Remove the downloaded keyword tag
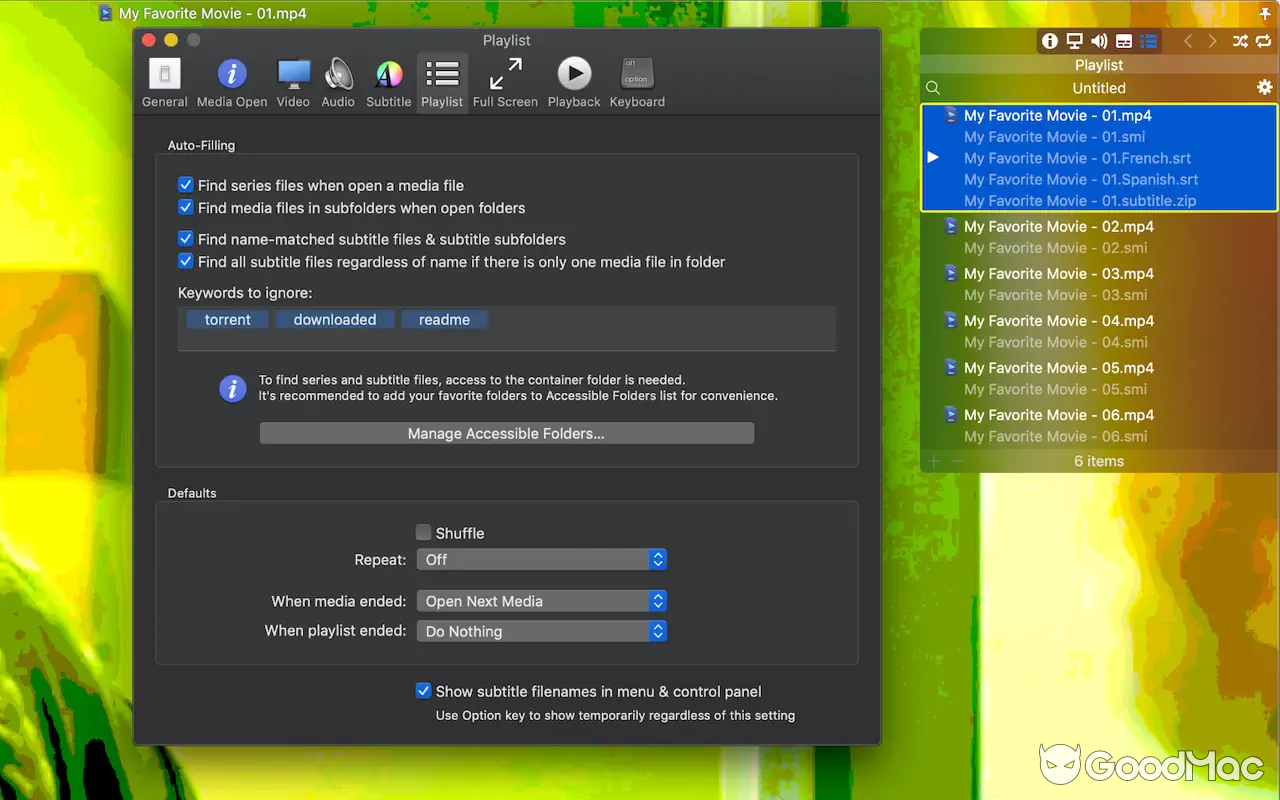 click(x=335, y=319)
